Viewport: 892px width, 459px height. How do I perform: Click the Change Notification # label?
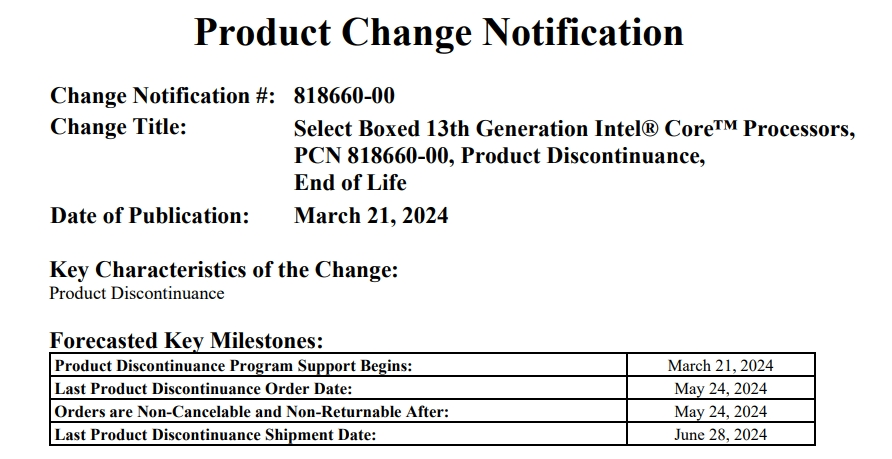tap(163, 96)
